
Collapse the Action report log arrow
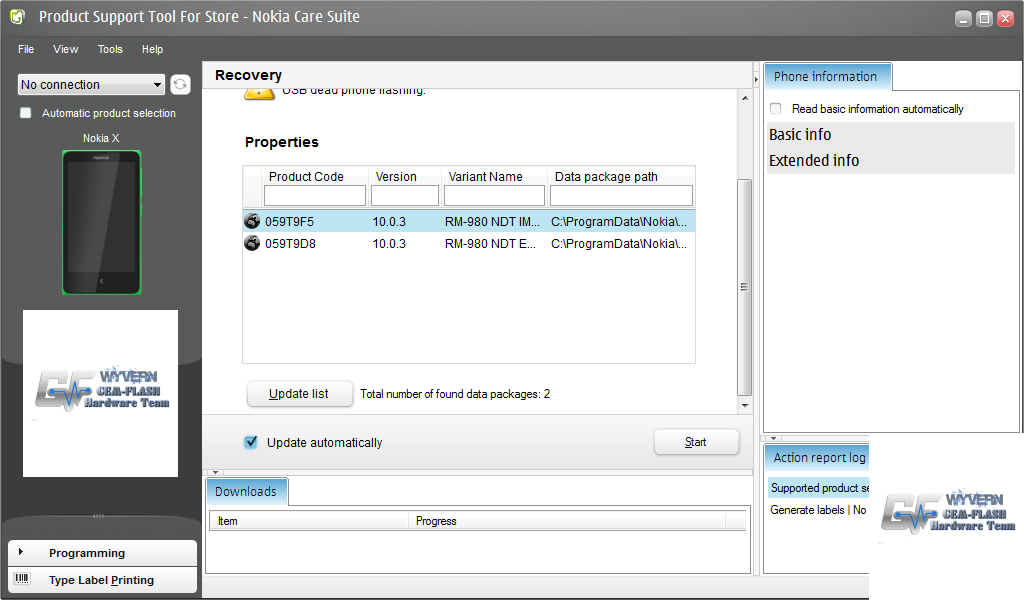click(x=773, y=438)
